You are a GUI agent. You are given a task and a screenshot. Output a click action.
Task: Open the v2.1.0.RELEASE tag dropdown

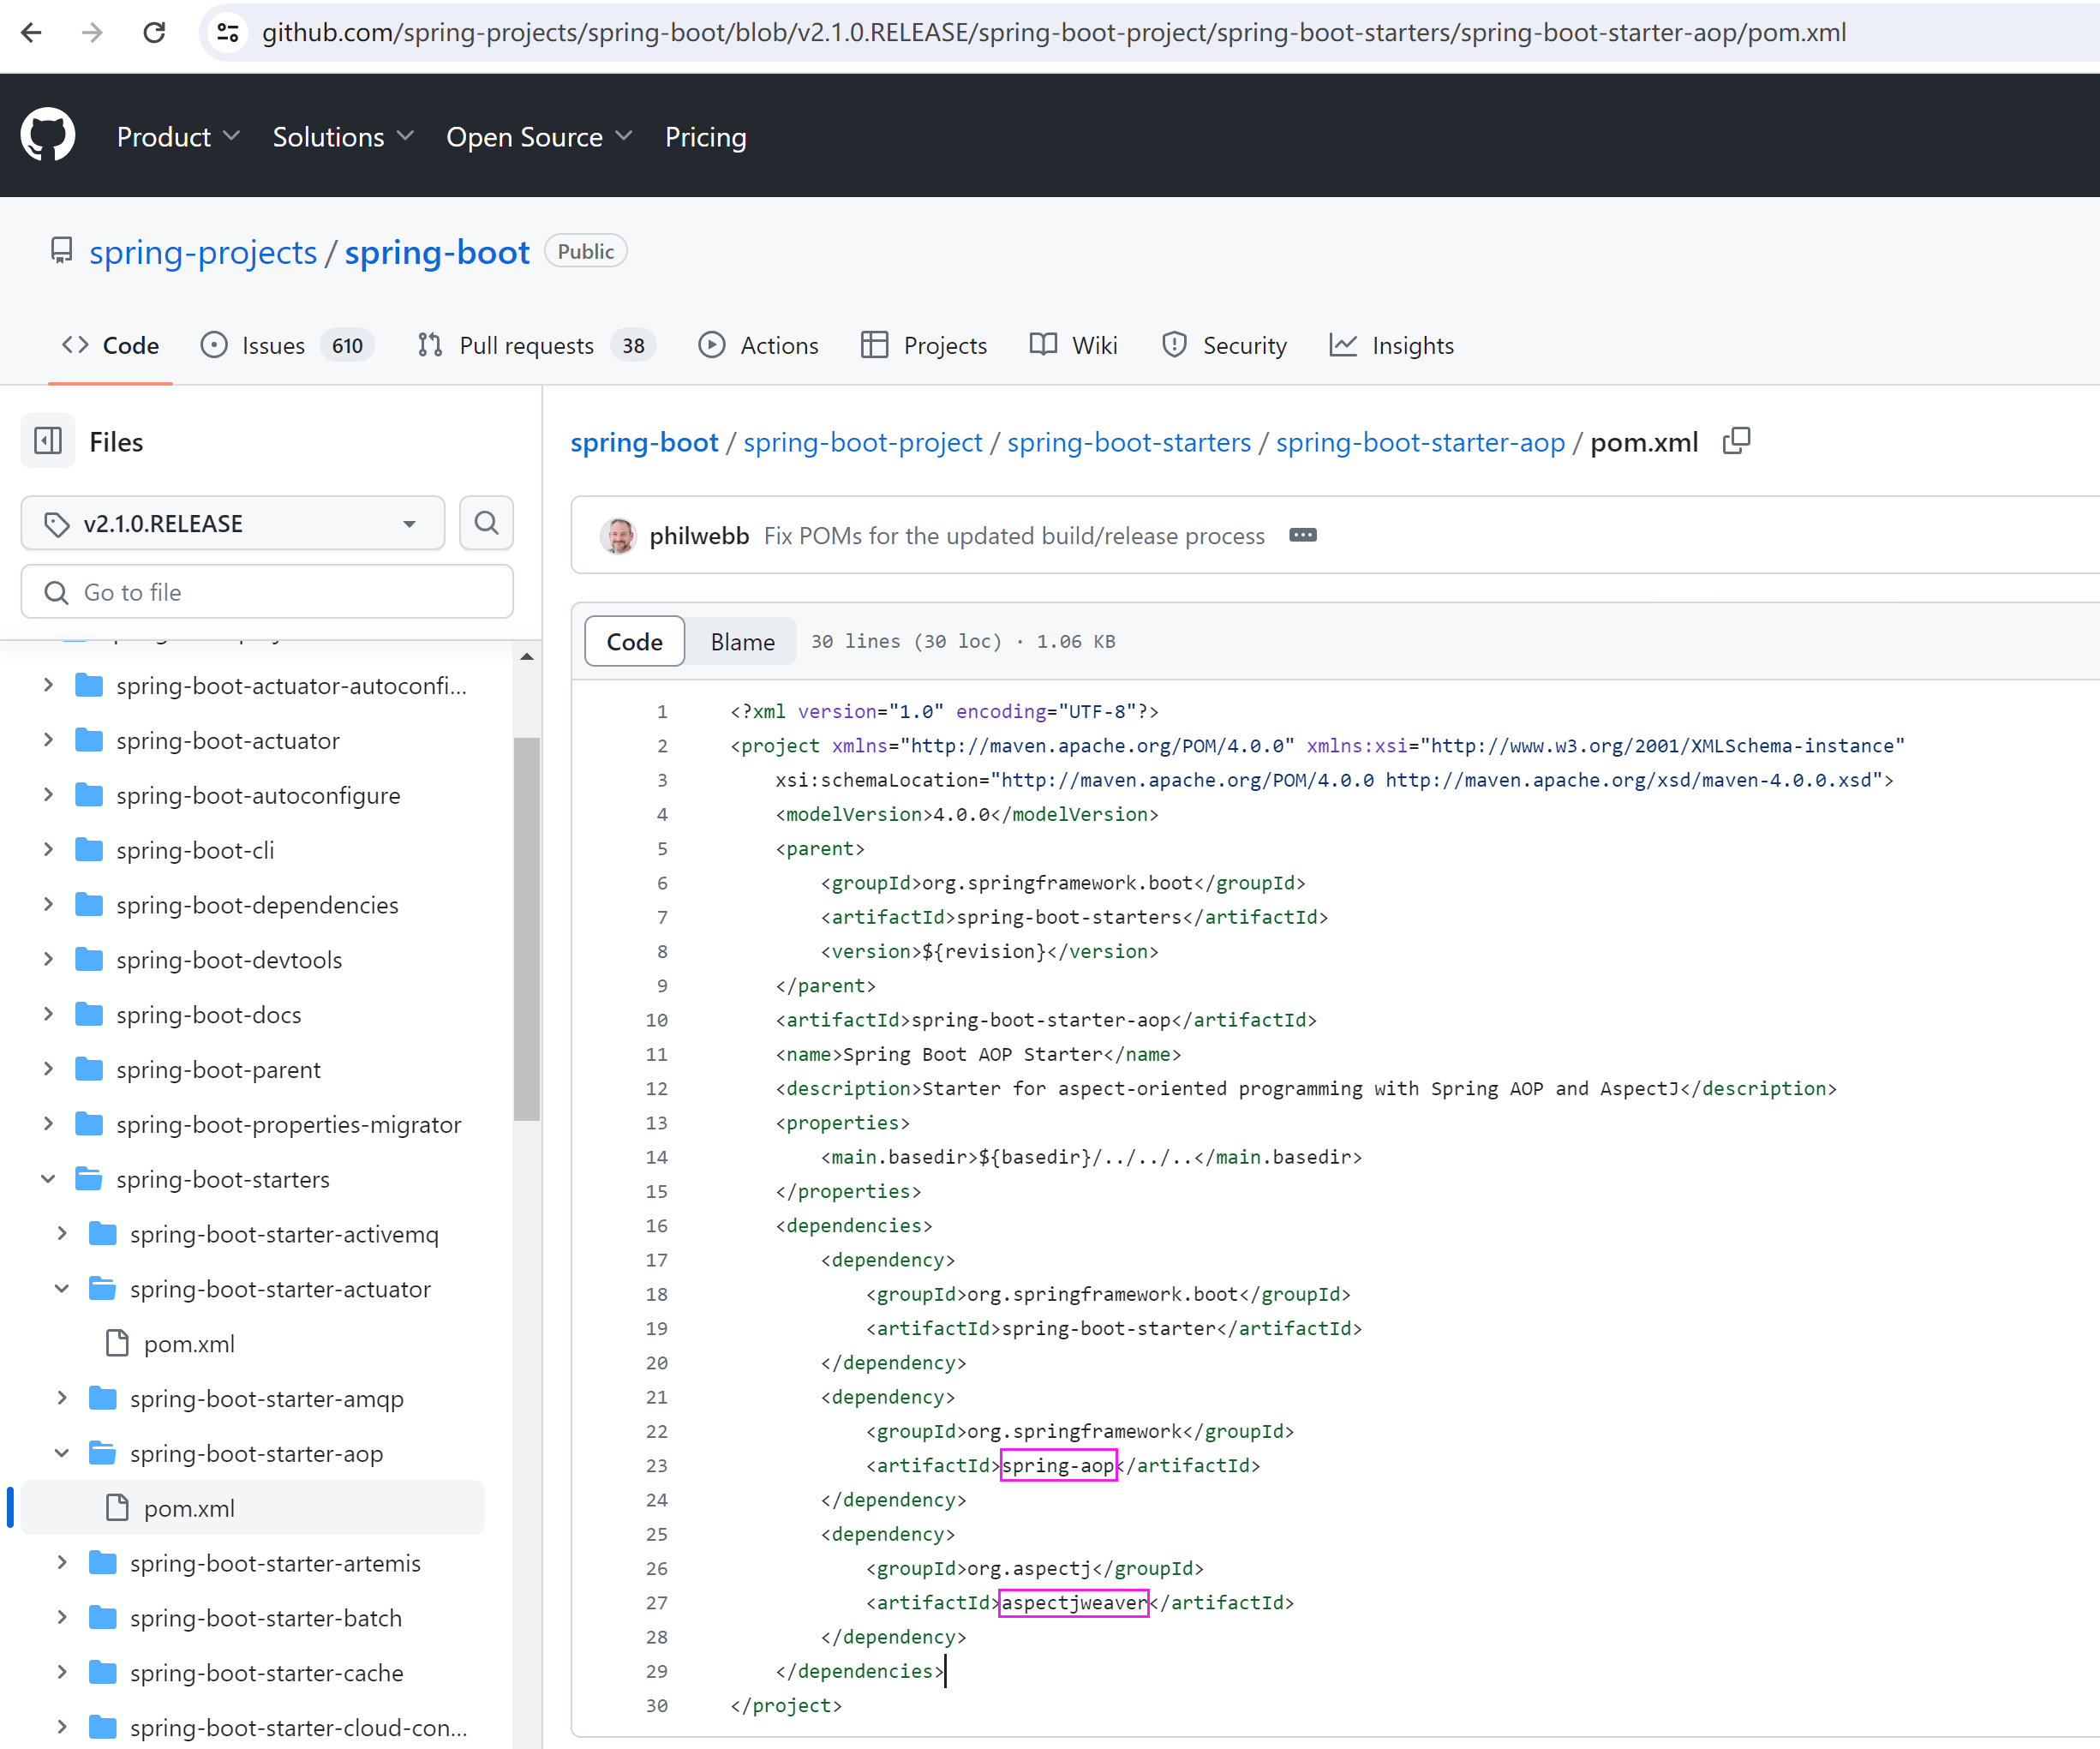click(x=233, y=523)
